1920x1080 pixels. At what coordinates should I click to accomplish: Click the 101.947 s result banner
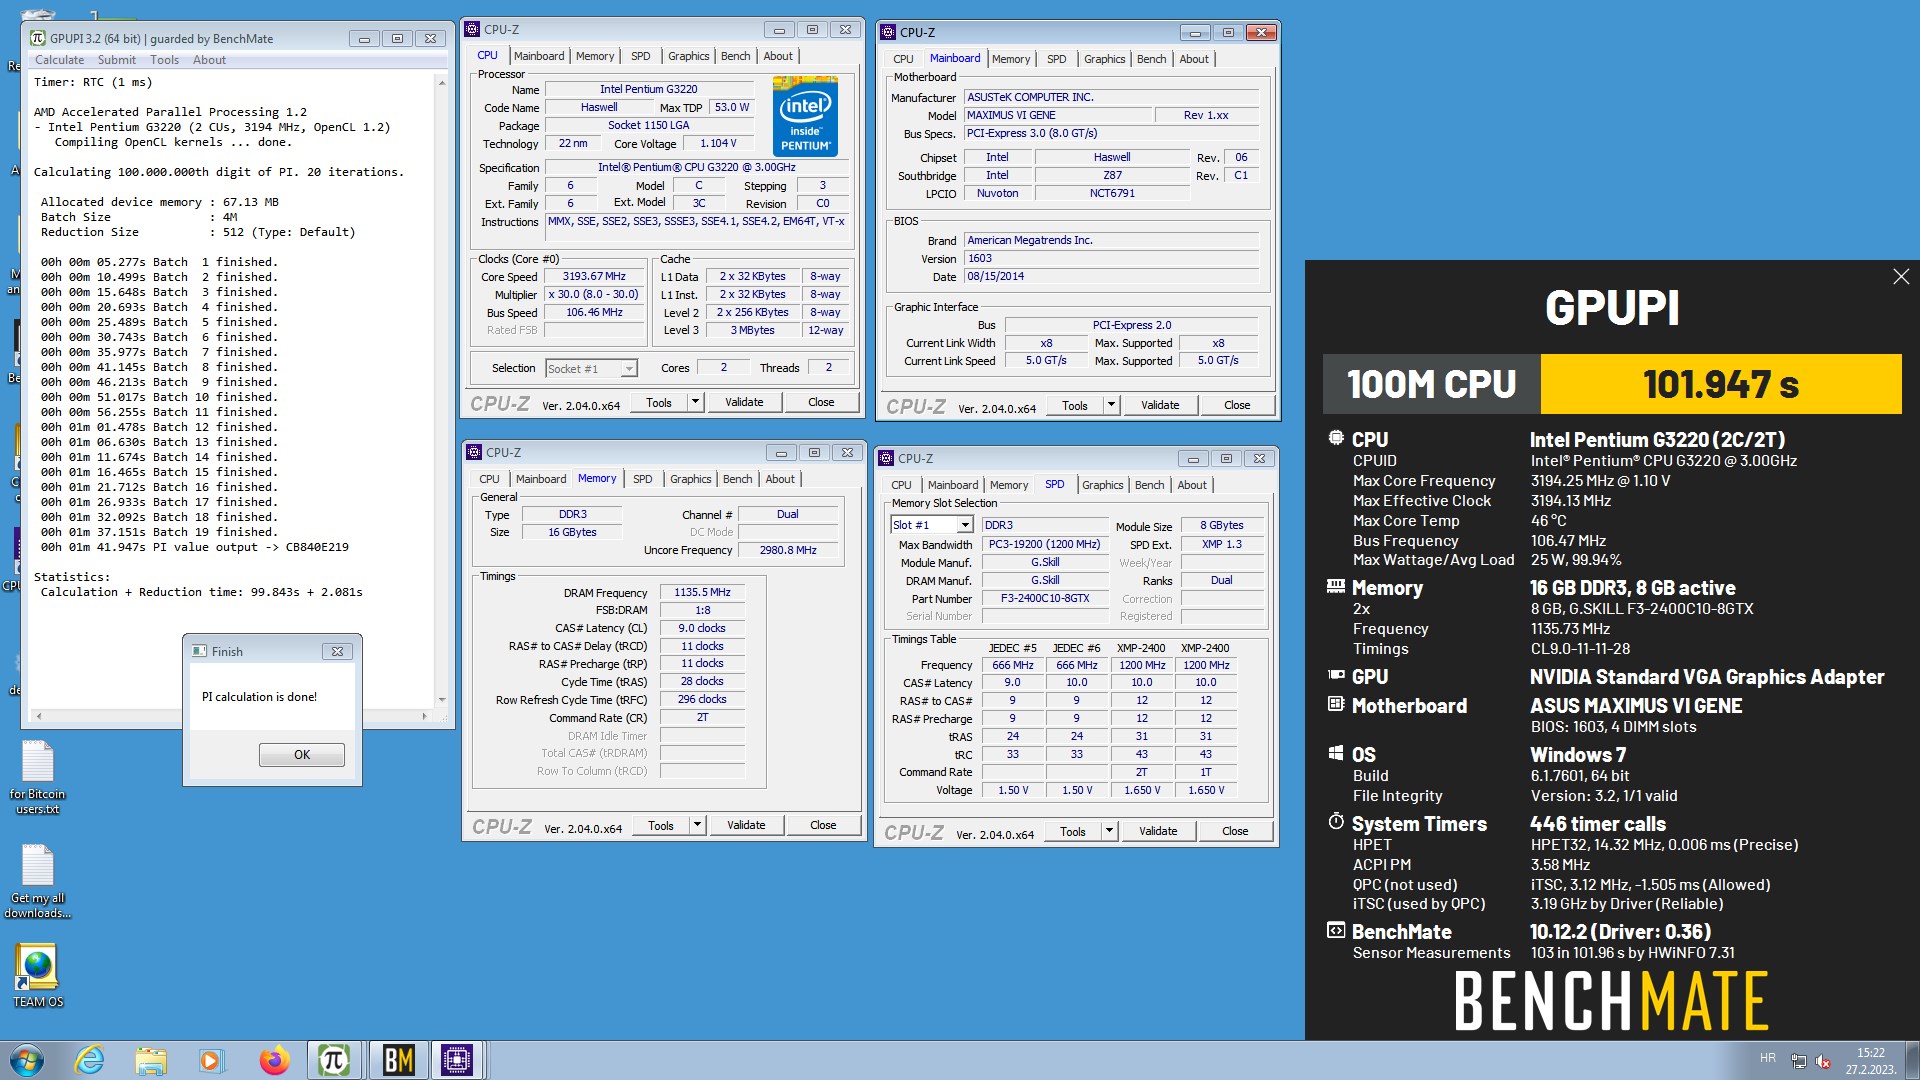pos(1721,384)
